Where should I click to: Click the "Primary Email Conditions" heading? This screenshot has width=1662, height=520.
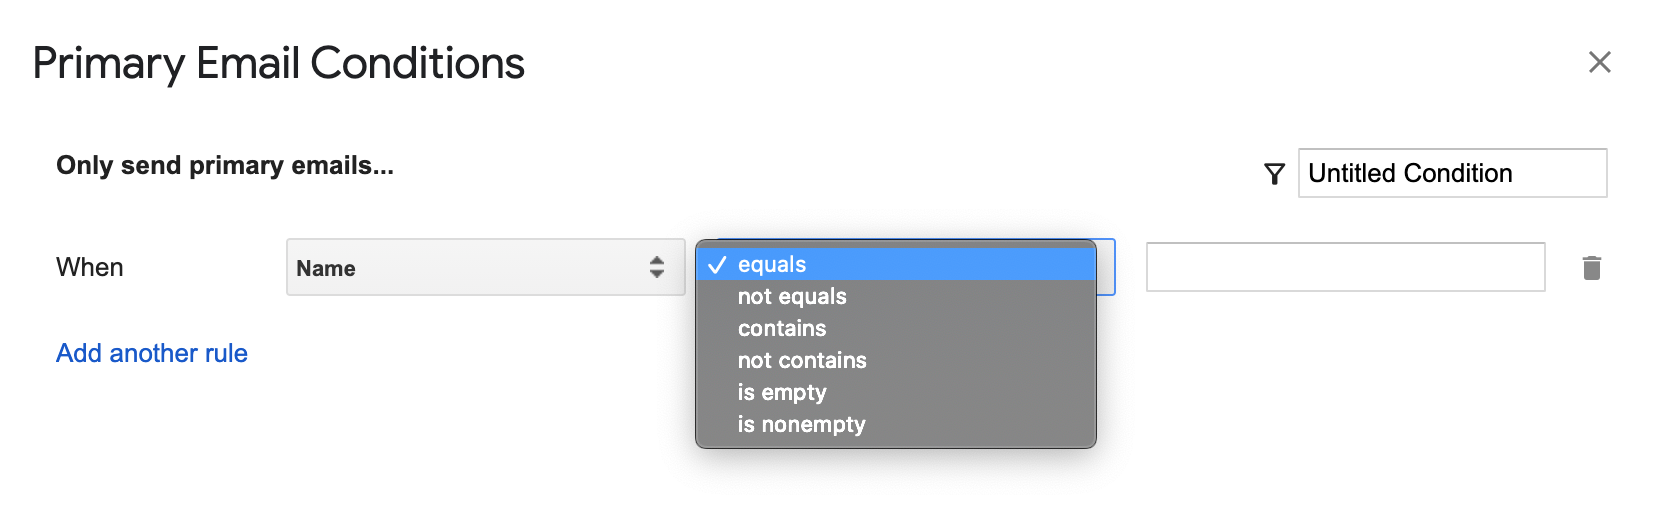tap(278, 63)
